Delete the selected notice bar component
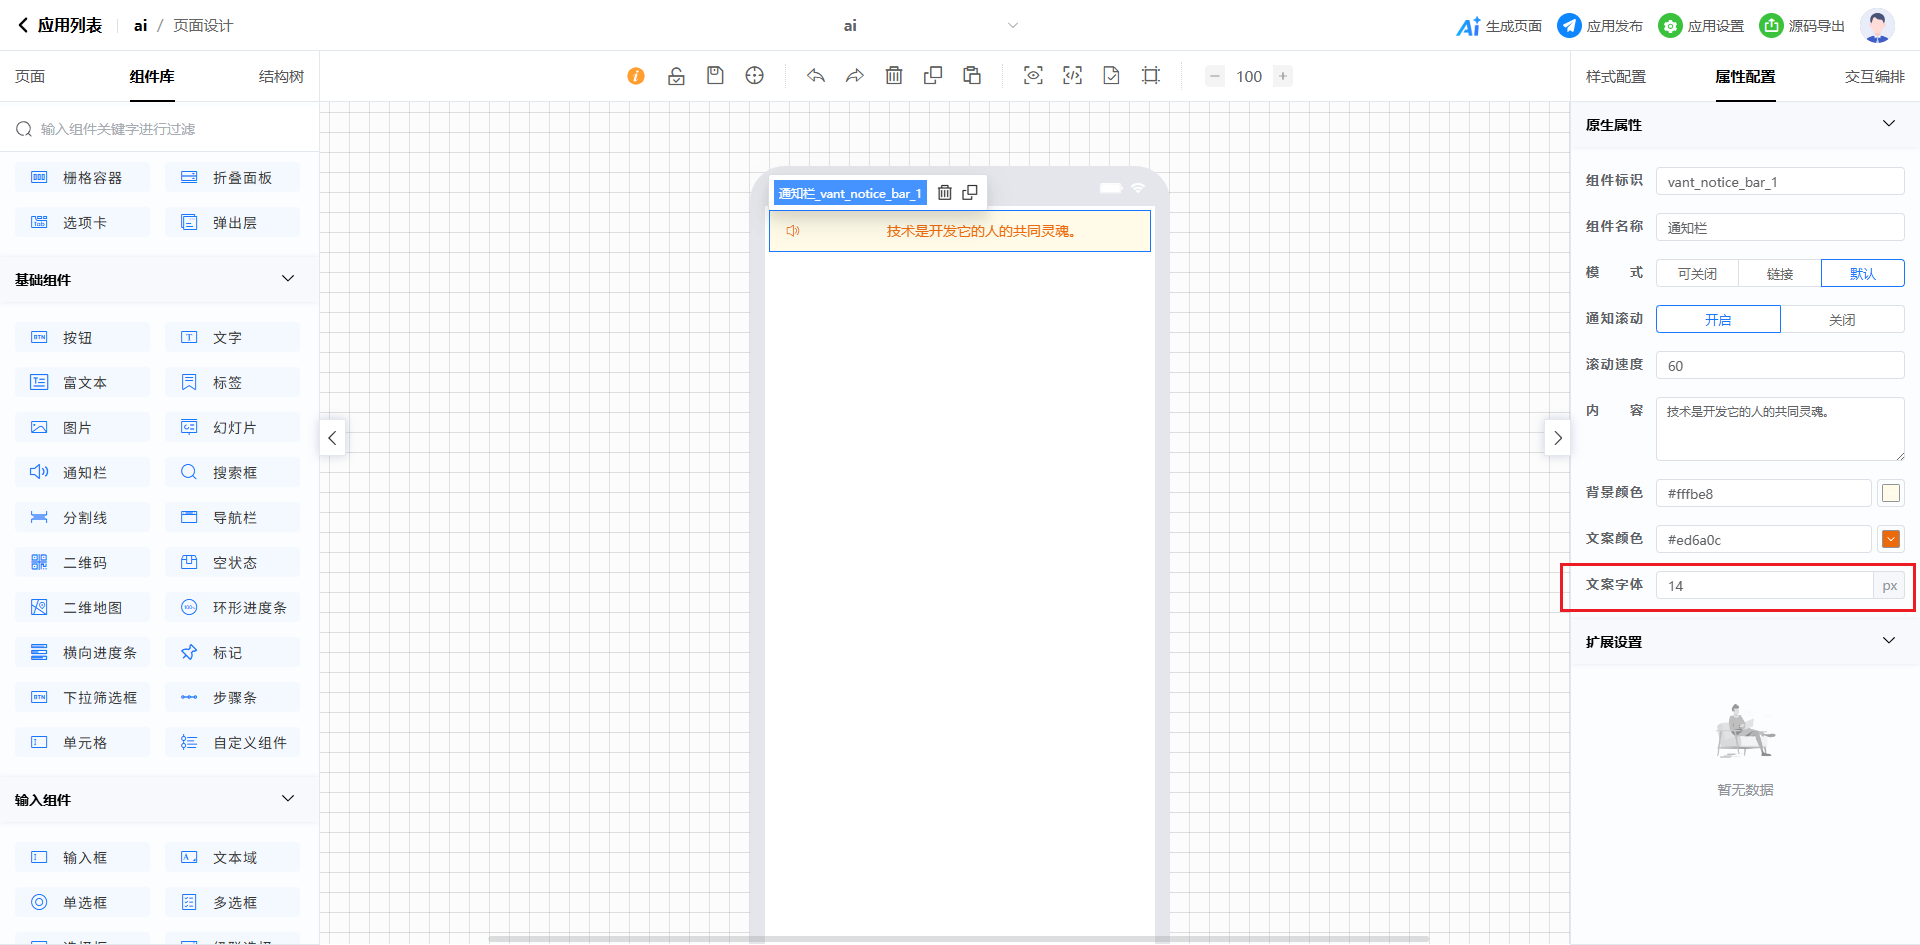This screenshot has width=1920, height=945. pos(944,193)
